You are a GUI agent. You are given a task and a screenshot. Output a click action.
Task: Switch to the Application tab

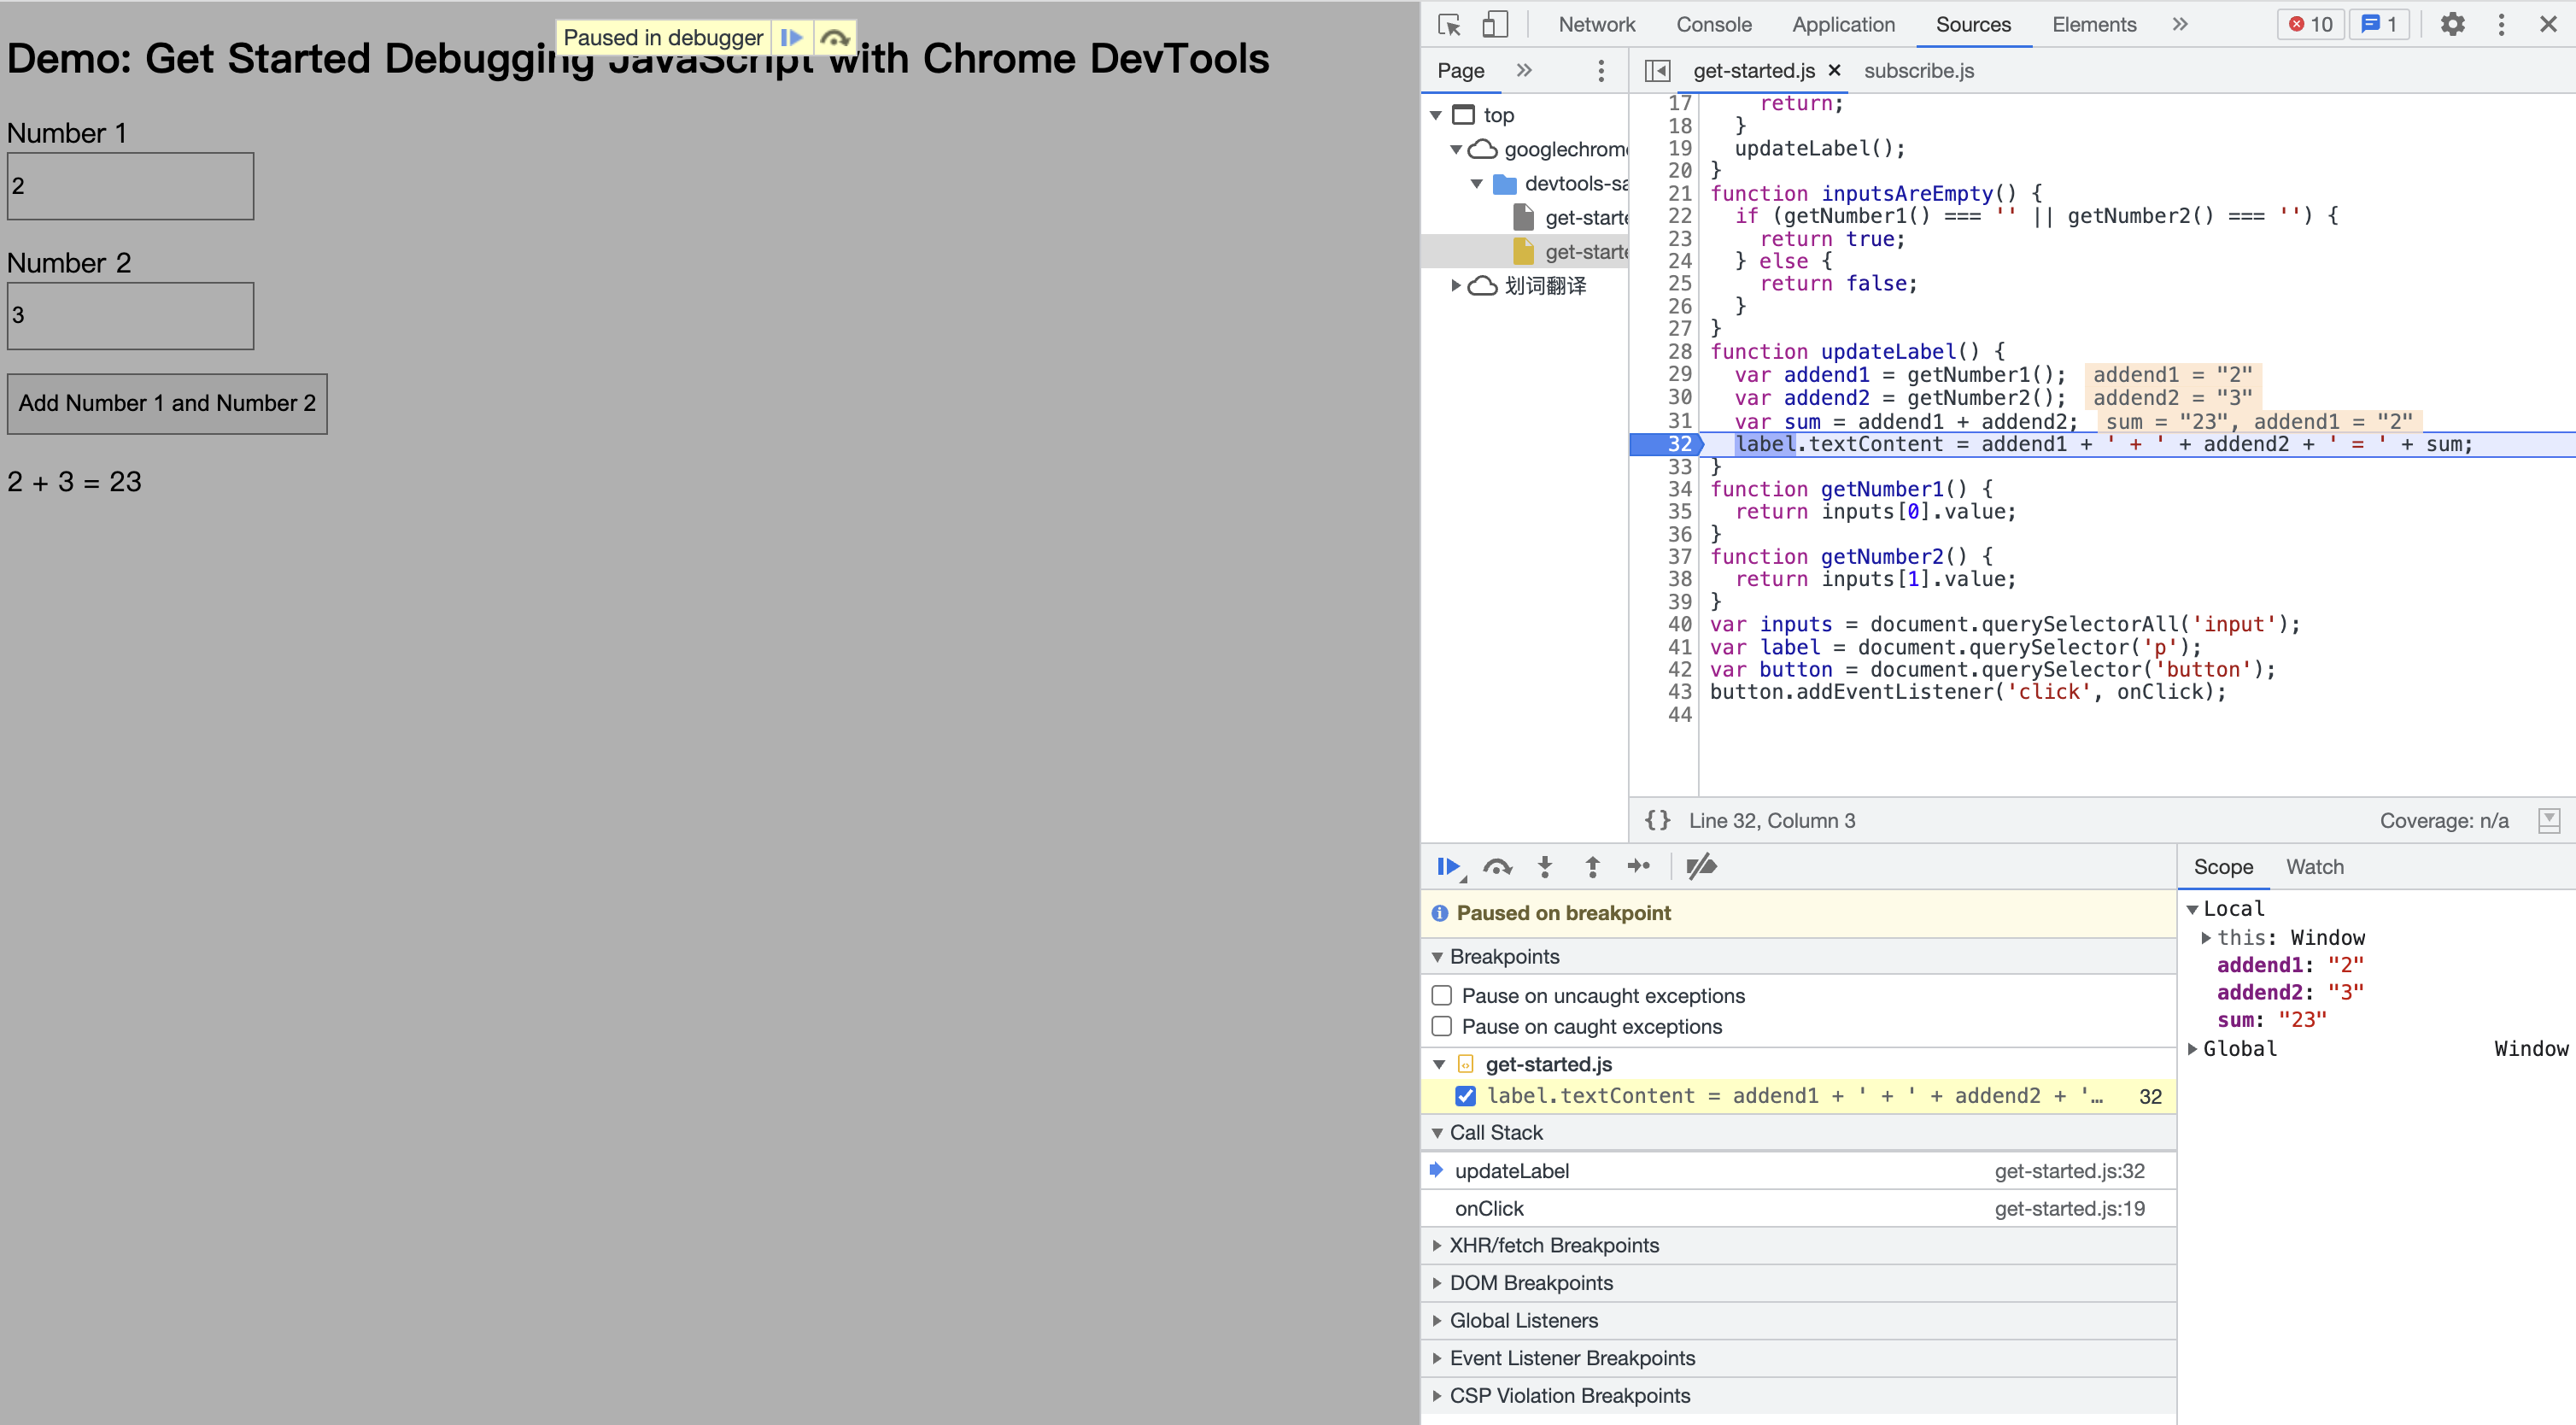1843,24
